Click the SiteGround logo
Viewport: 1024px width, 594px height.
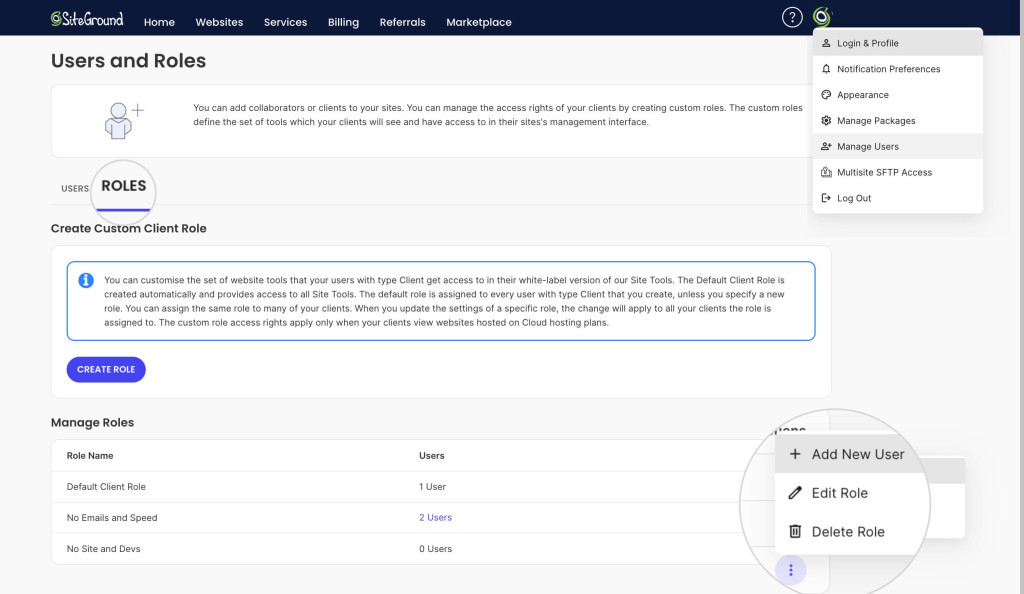pos(87,19)
